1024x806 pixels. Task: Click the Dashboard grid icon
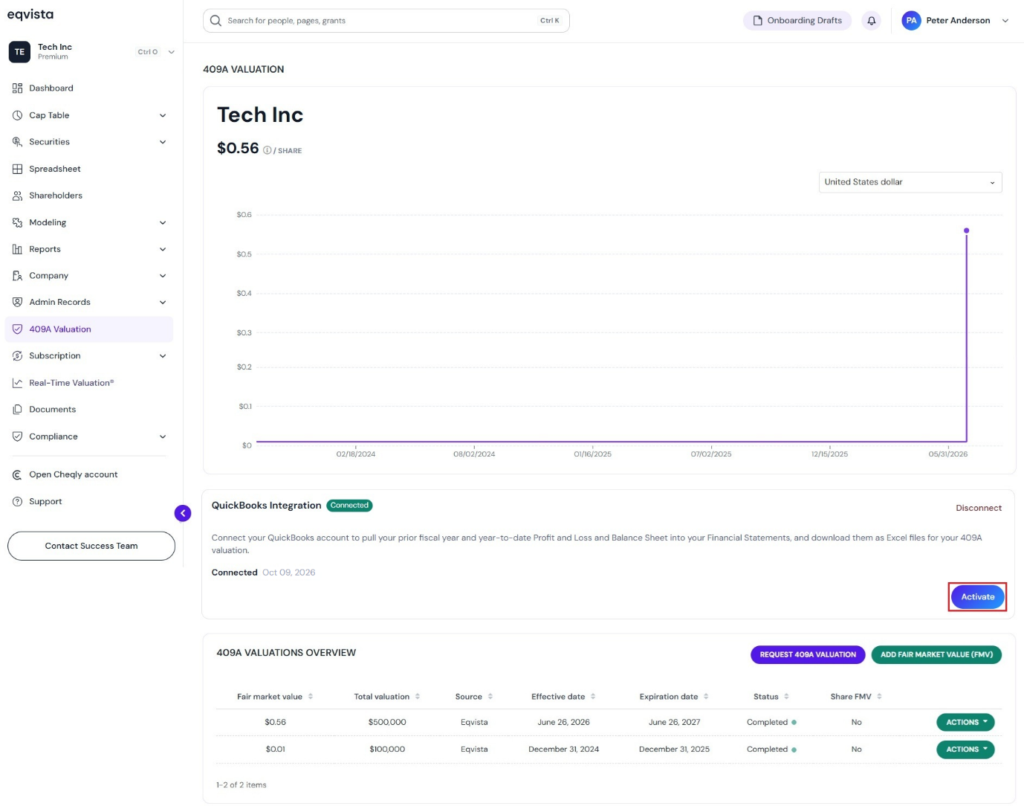(x=18, y=88)
